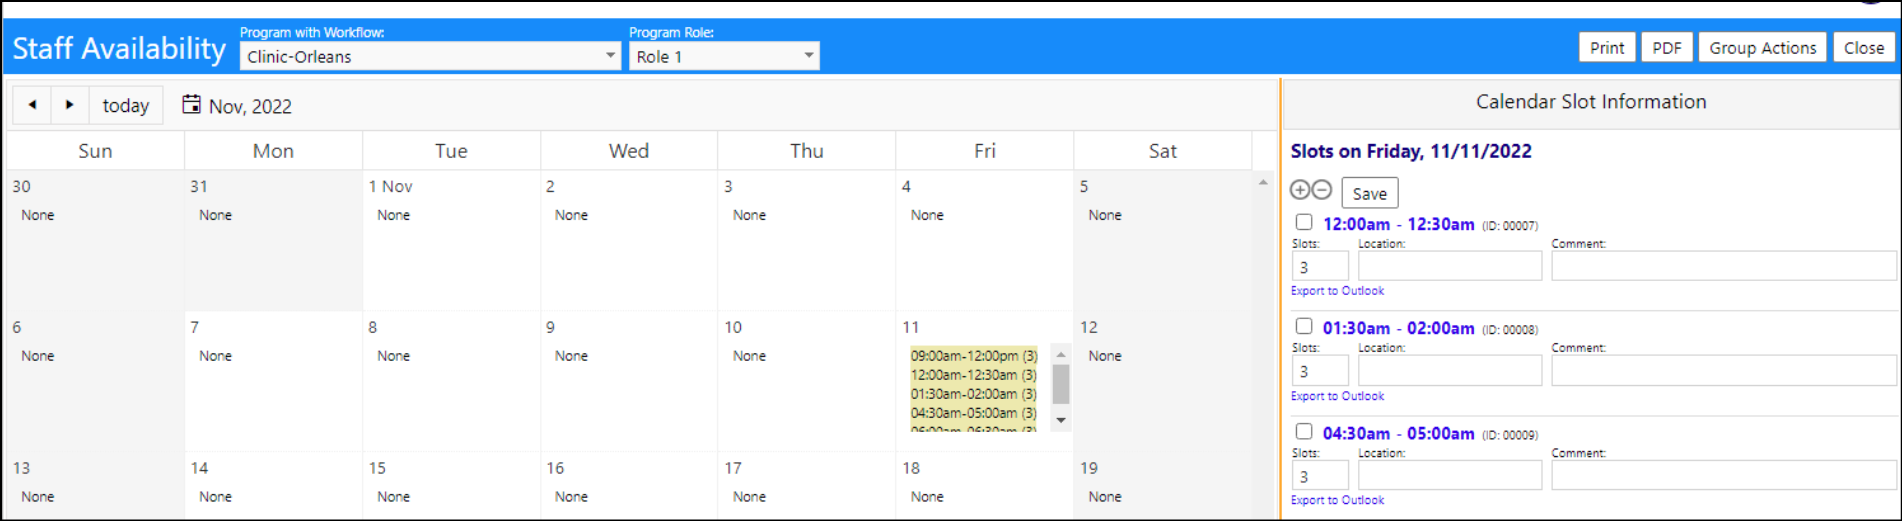Click down arrow in Friday 11 slot list
The image size is (1902, 521).
point(1061,420)
